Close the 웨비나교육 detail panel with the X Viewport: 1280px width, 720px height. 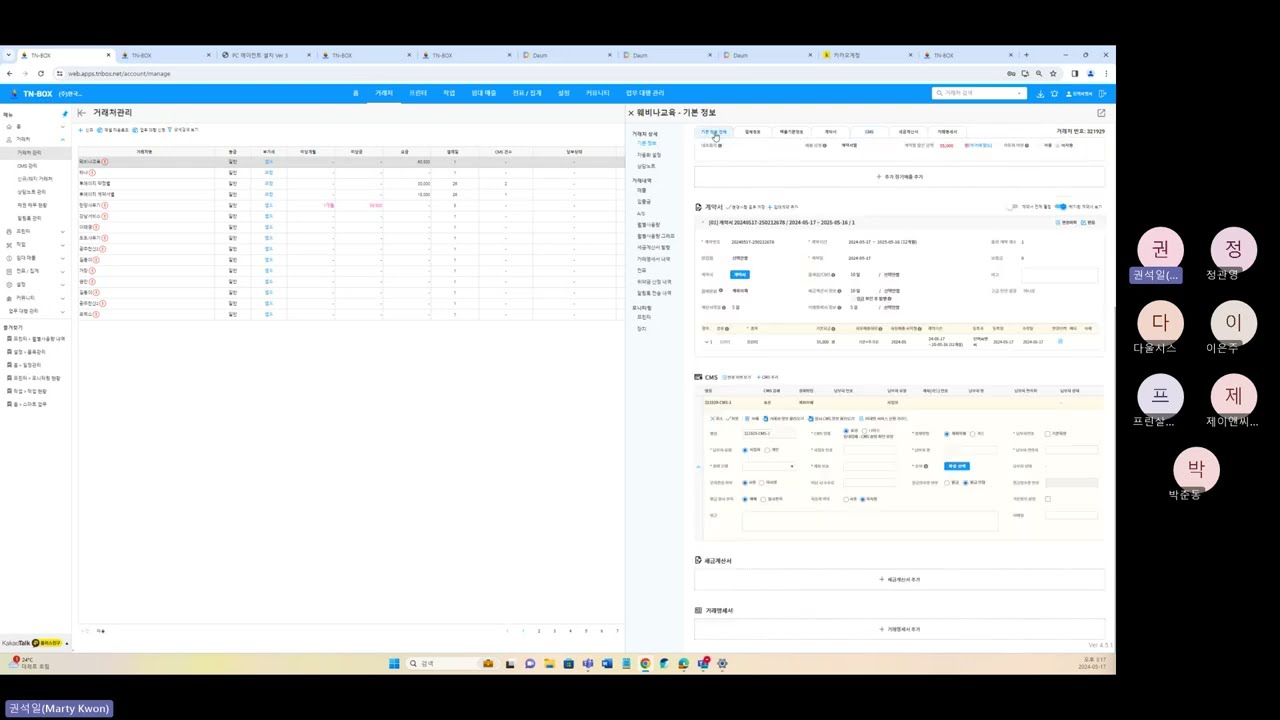631,113
